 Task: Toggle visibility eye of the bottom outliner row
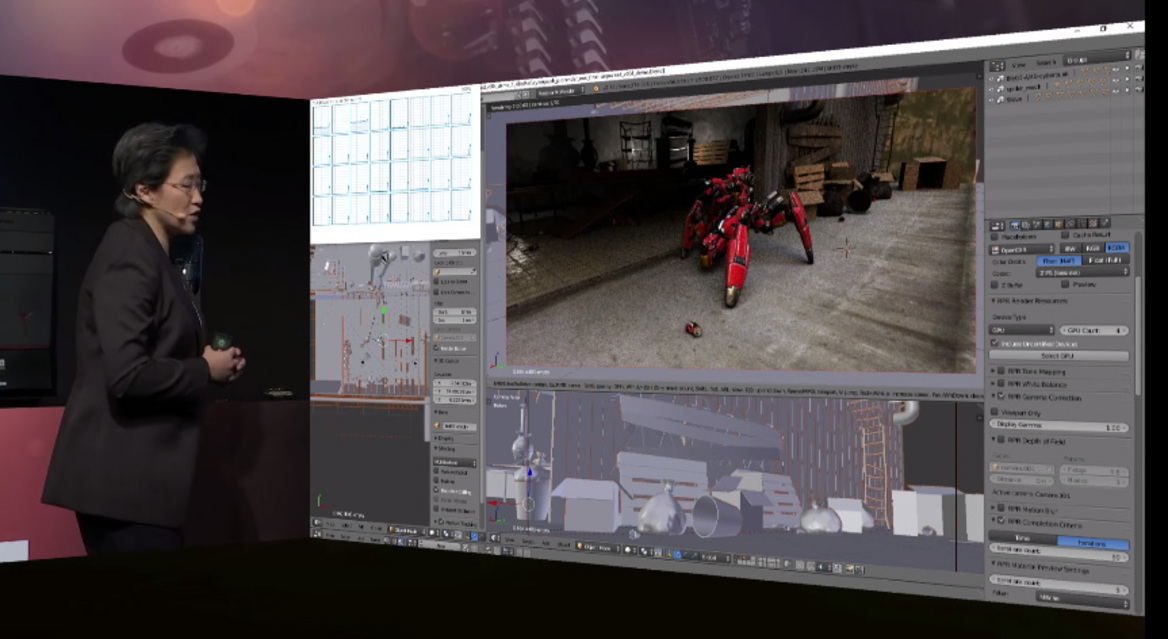(1116, 90)
